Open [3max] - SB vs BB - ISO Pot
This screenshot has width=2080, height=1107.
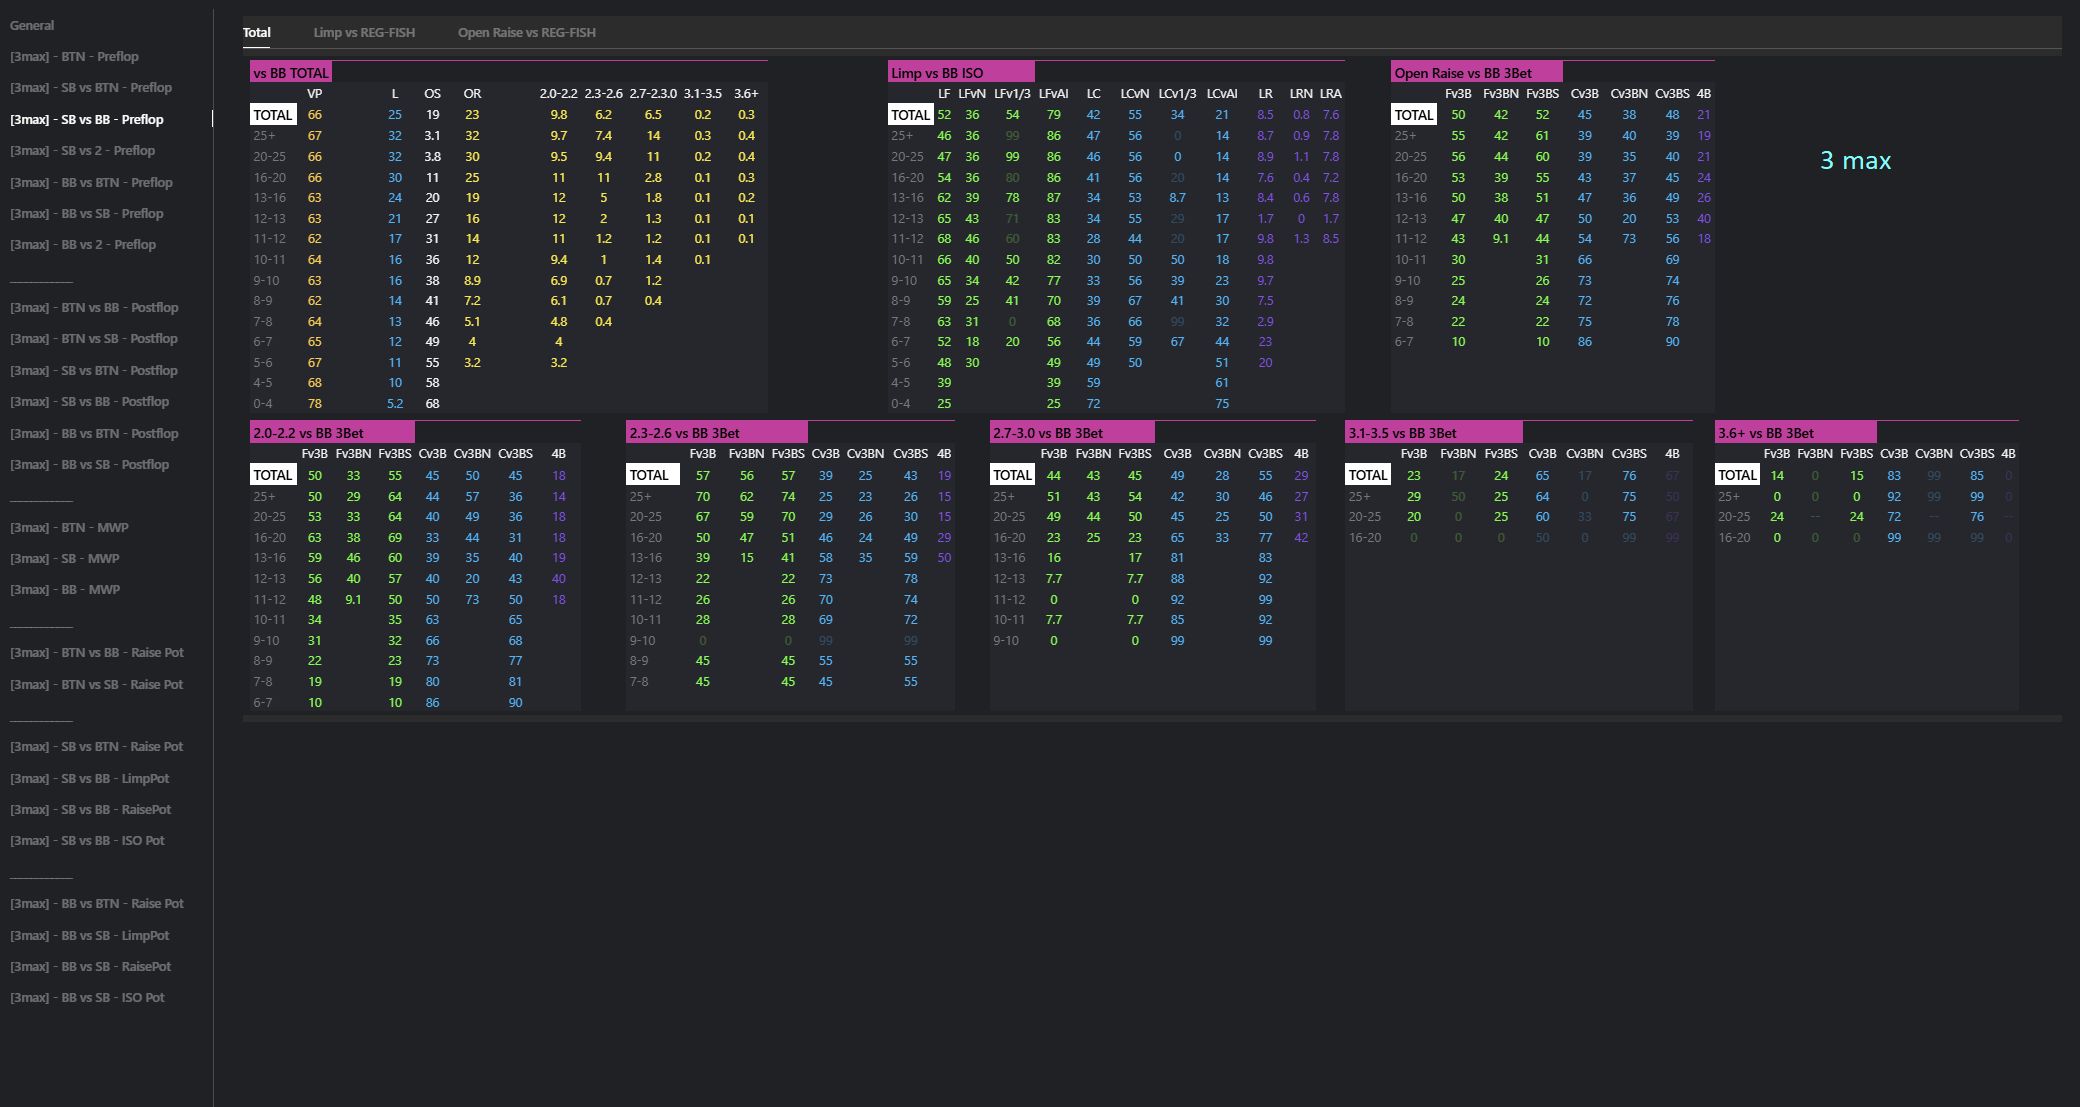pyautogui.click(x=87, y=841)
